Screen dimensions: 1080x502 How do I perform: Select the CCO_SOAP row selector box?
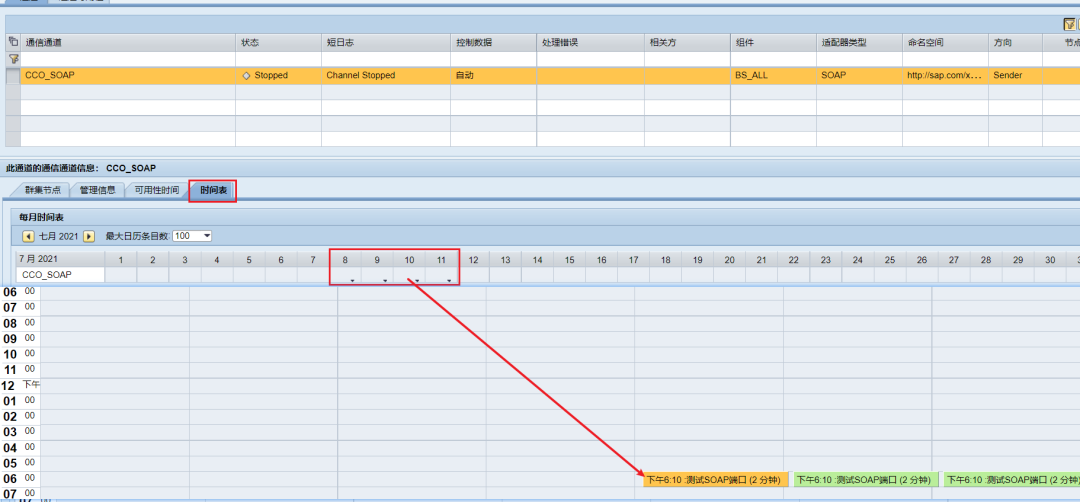pos(13,76)
